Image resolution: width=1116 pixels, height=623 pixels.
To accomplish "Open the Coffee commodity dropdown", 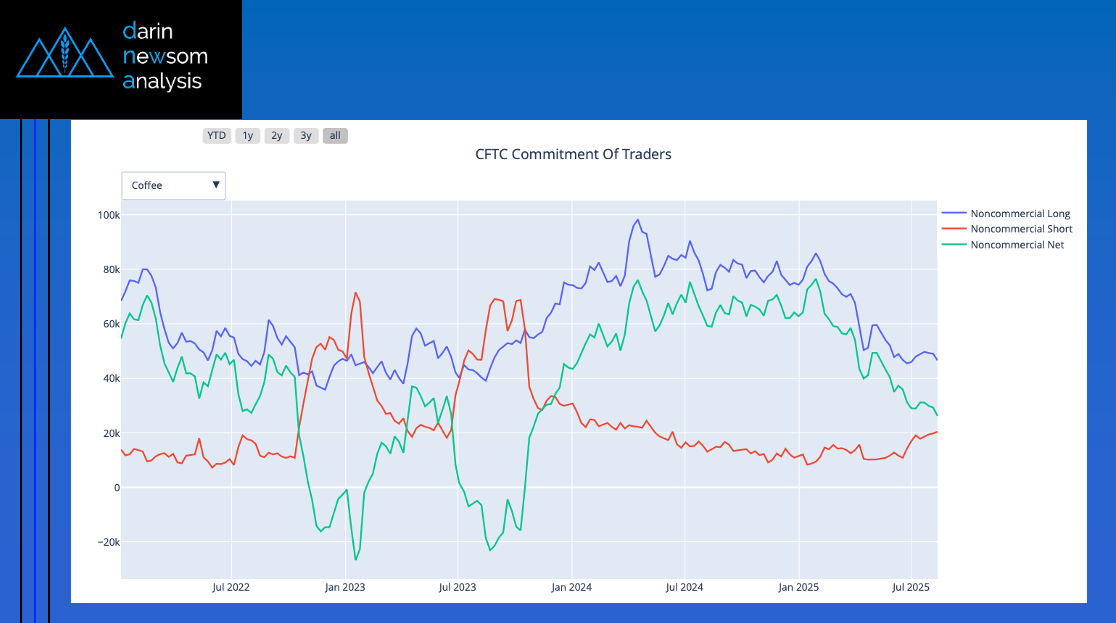I will (165, 185).
